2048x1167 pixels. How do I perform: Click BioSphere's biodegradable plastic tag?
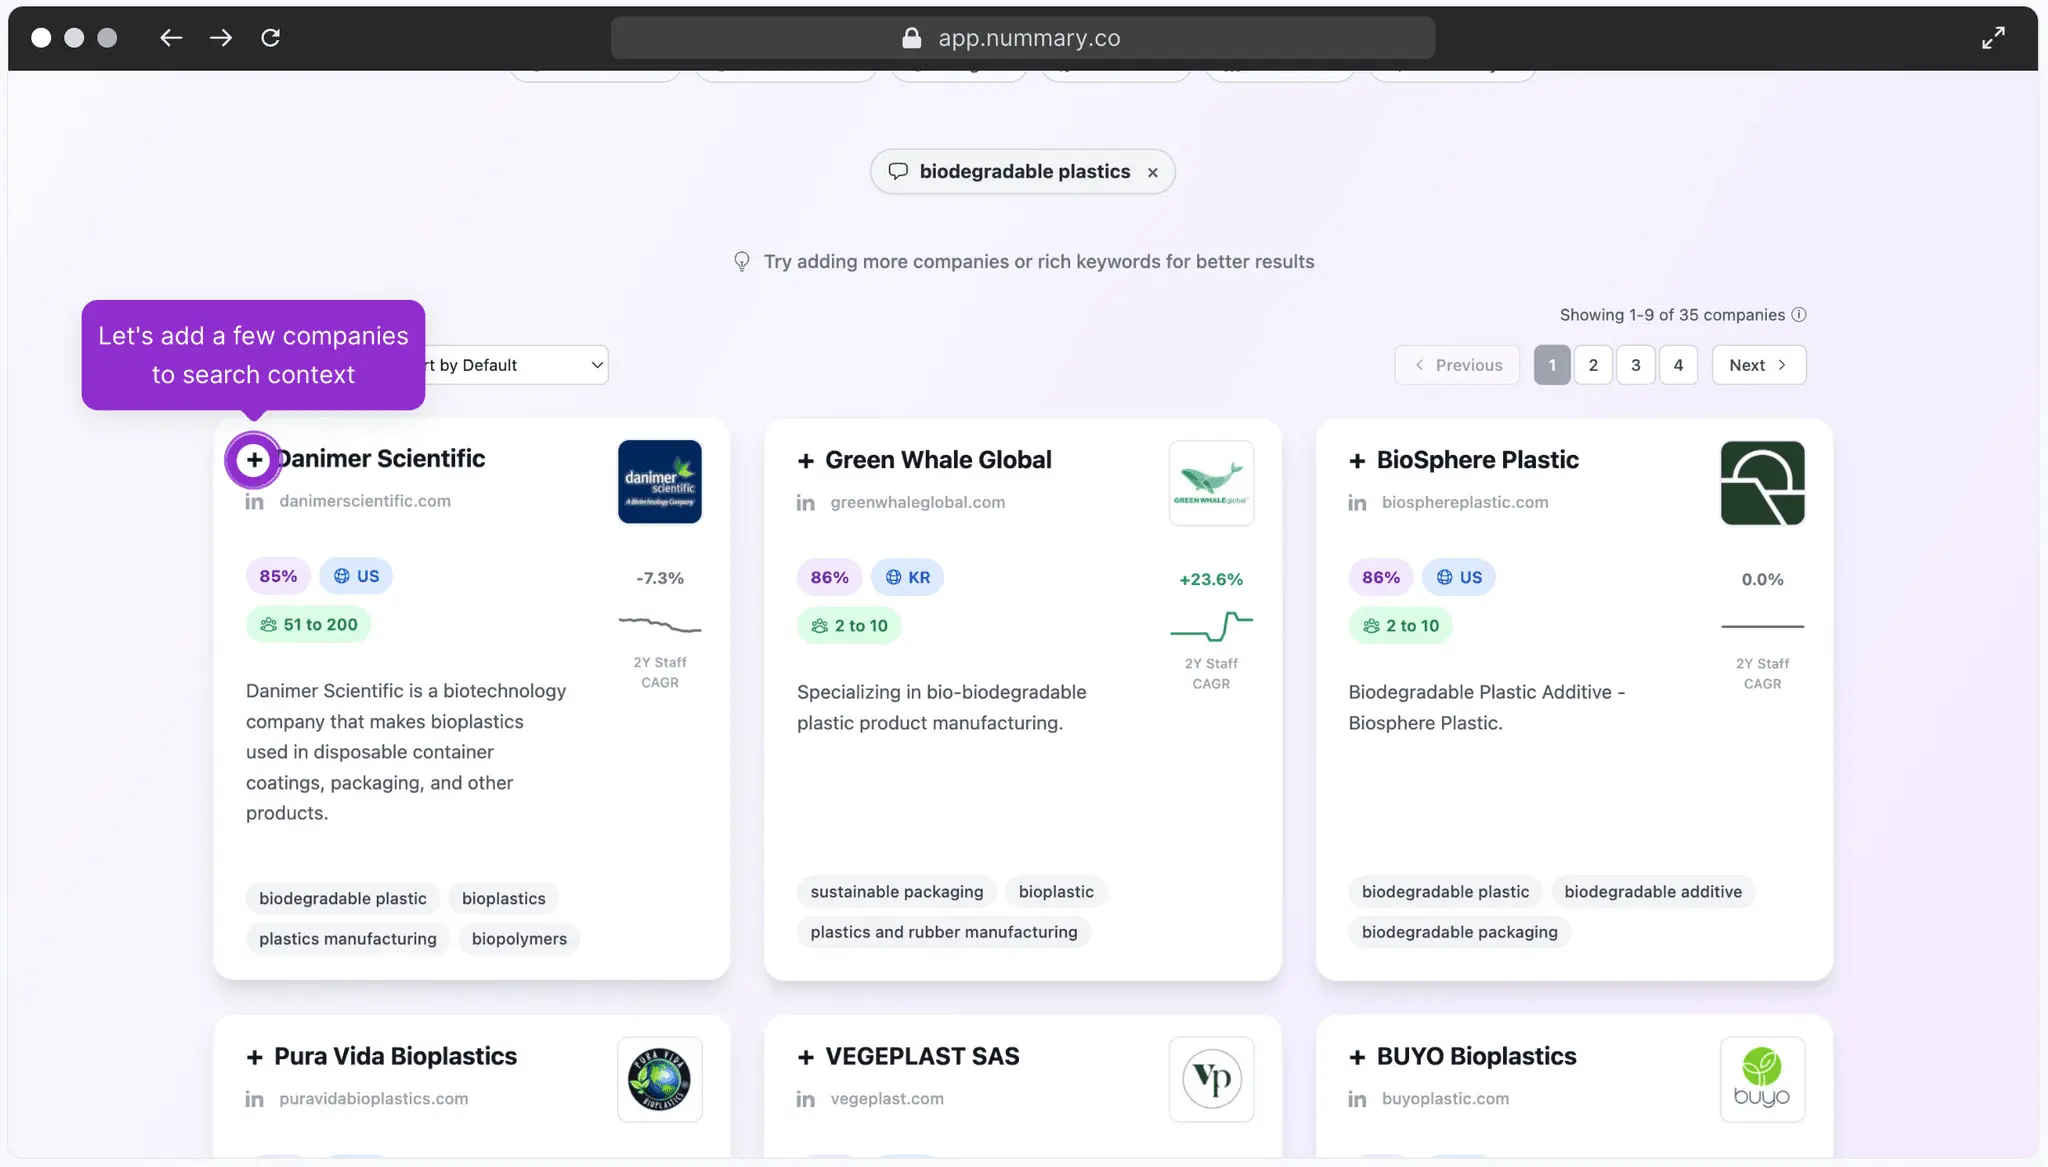(x=1445, y=892)
